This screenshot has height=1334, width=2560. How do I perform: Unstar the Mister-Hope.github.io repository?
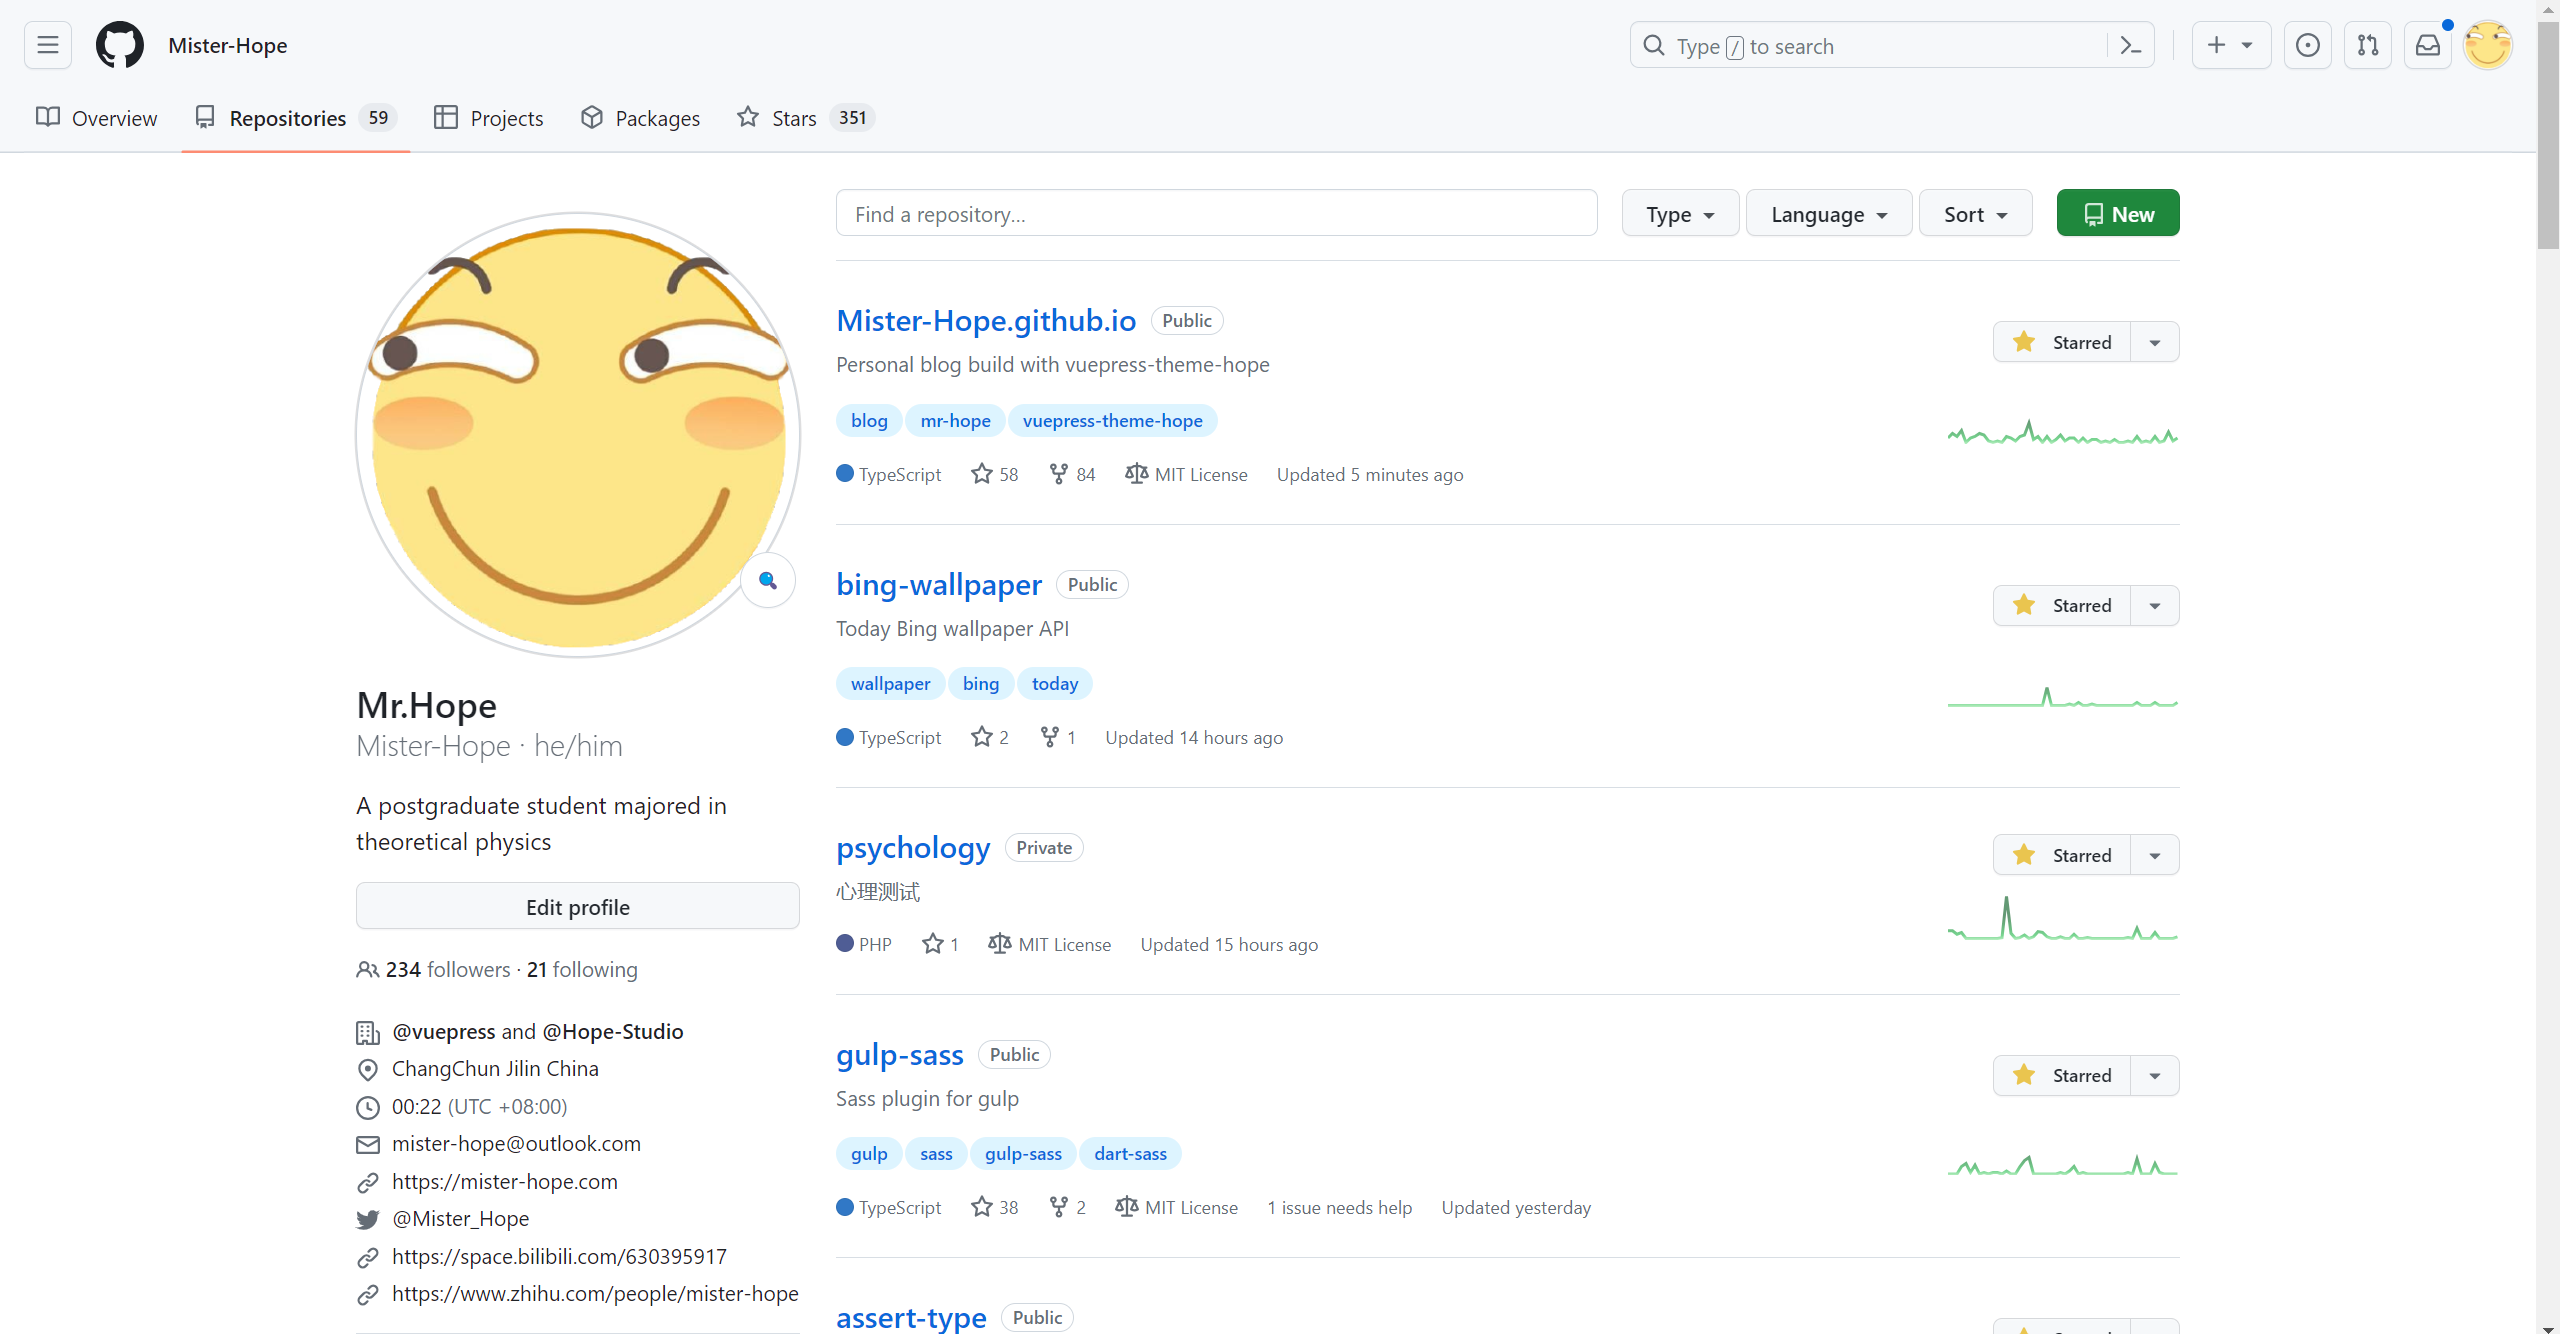coord(2062,342)
